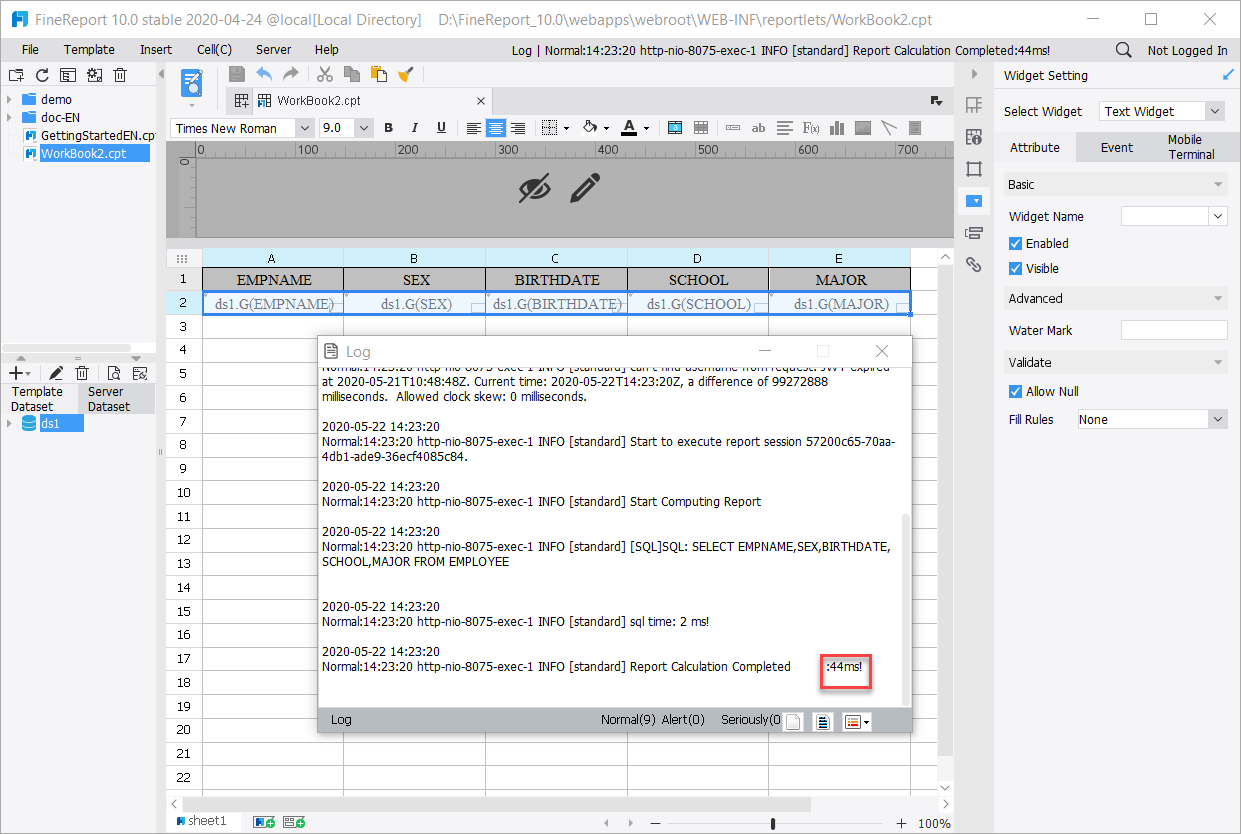
Task: Open the Cell(C) menu
Action: (x=214, y=50)
